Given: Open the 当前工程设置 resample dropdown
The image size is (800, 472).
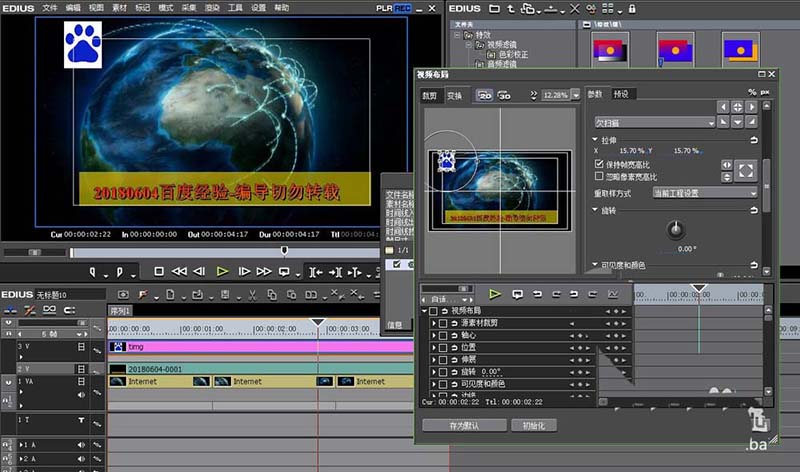Looking at the screenshot, I should 705,193.
